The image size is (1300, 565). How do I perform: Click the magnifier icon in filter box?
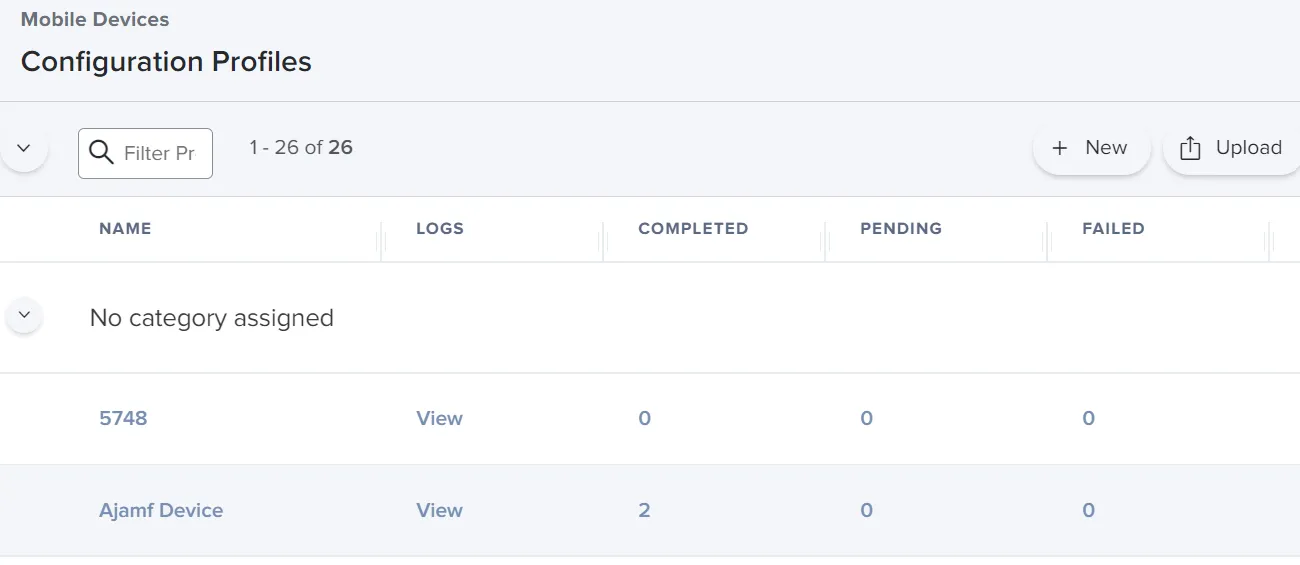point(101,153)
